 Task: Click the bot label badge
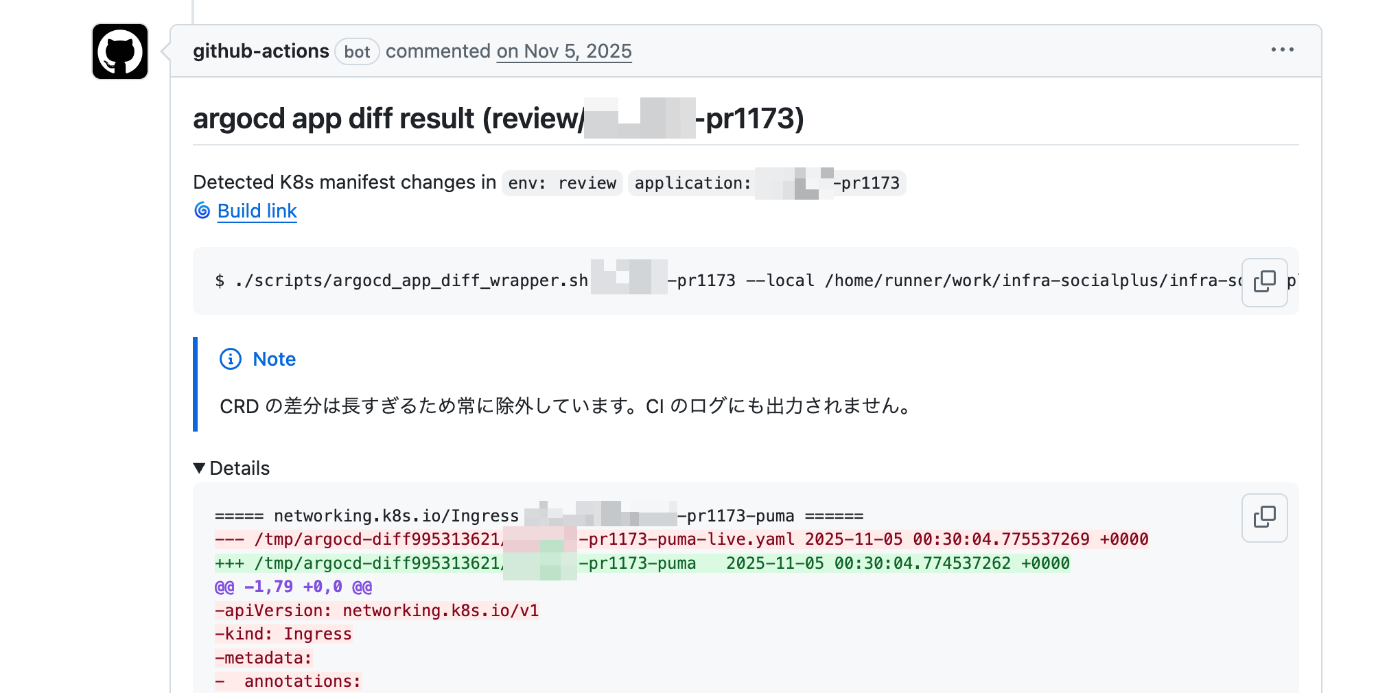357,52
